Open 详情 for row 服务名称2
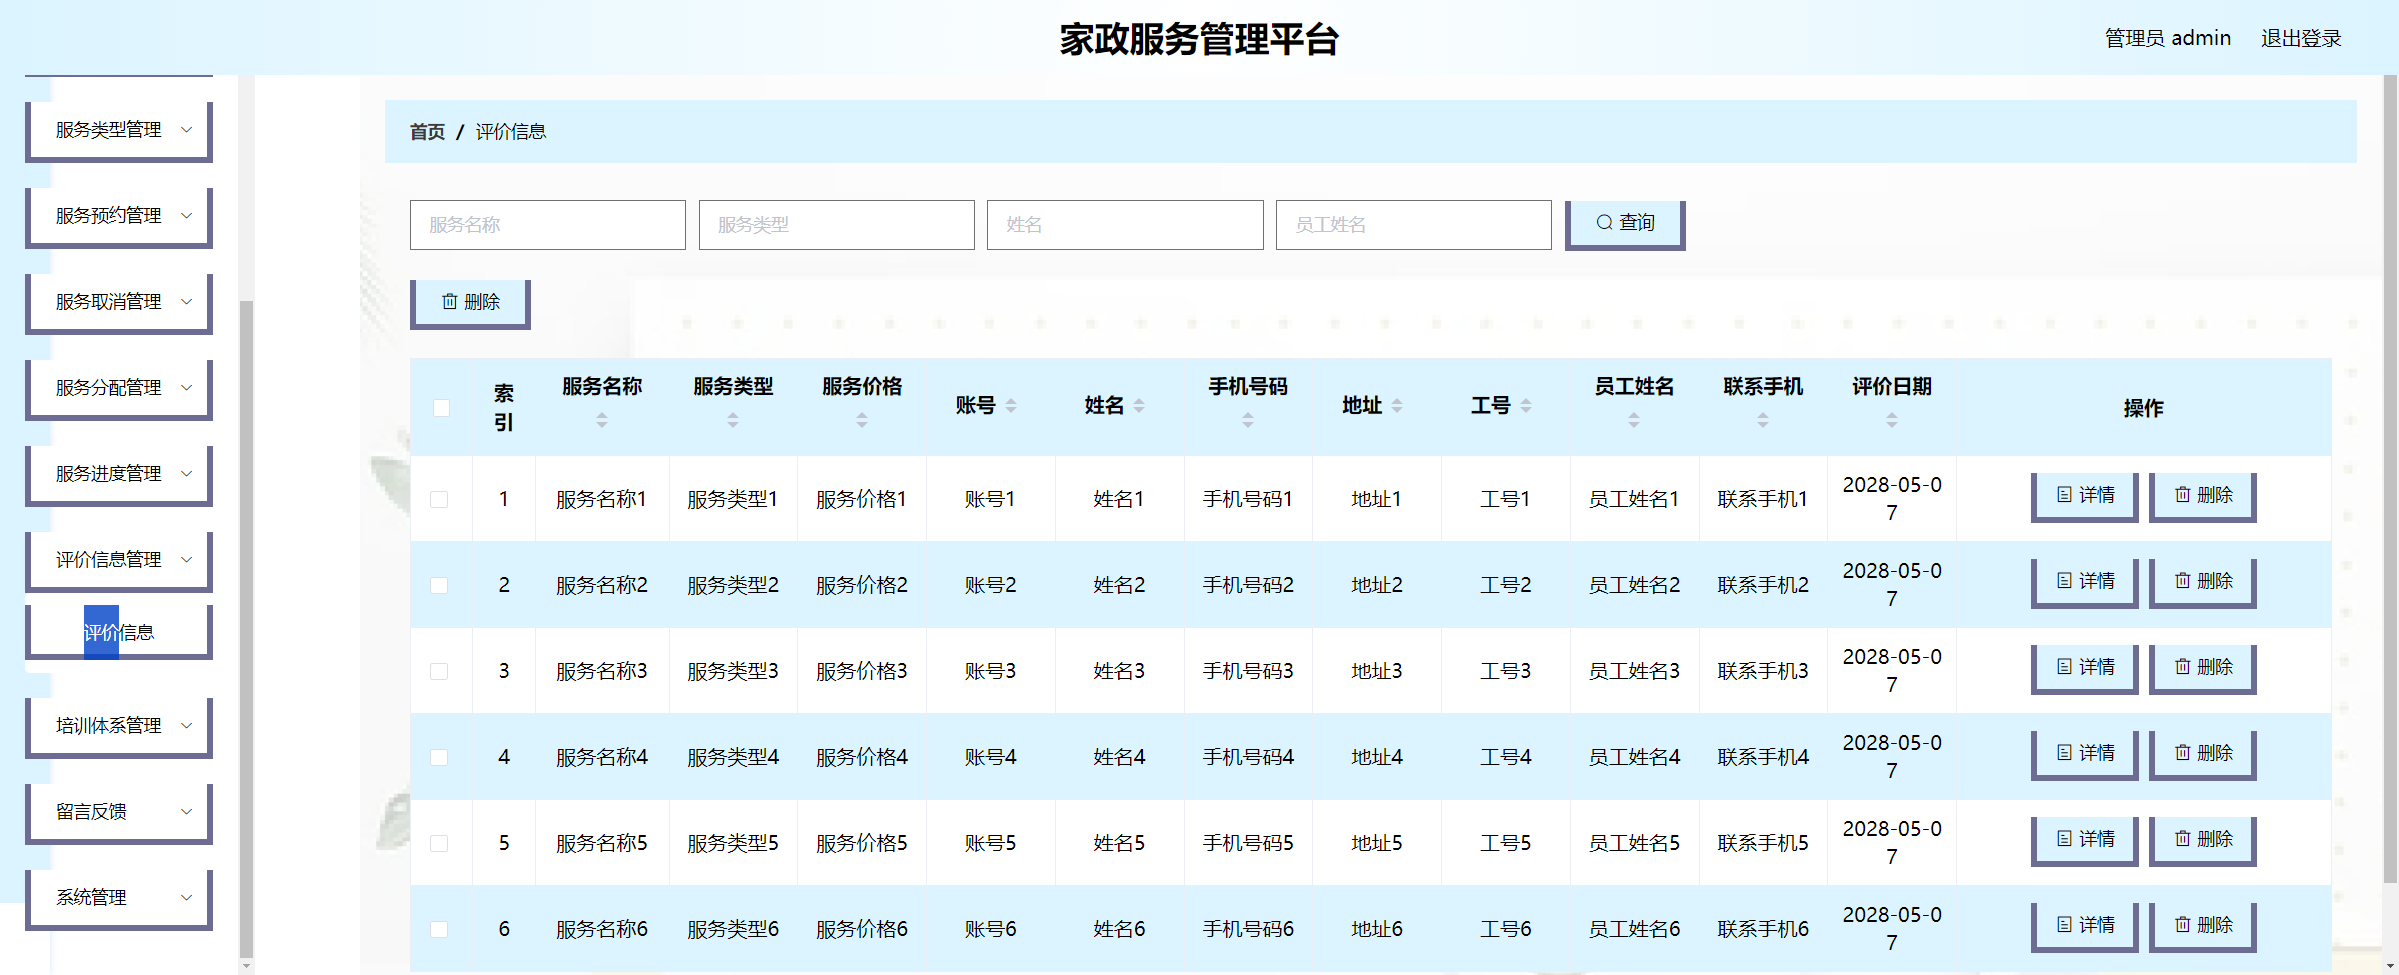2399x975 pixels. pyautogui.click(x=2085, y=582)
